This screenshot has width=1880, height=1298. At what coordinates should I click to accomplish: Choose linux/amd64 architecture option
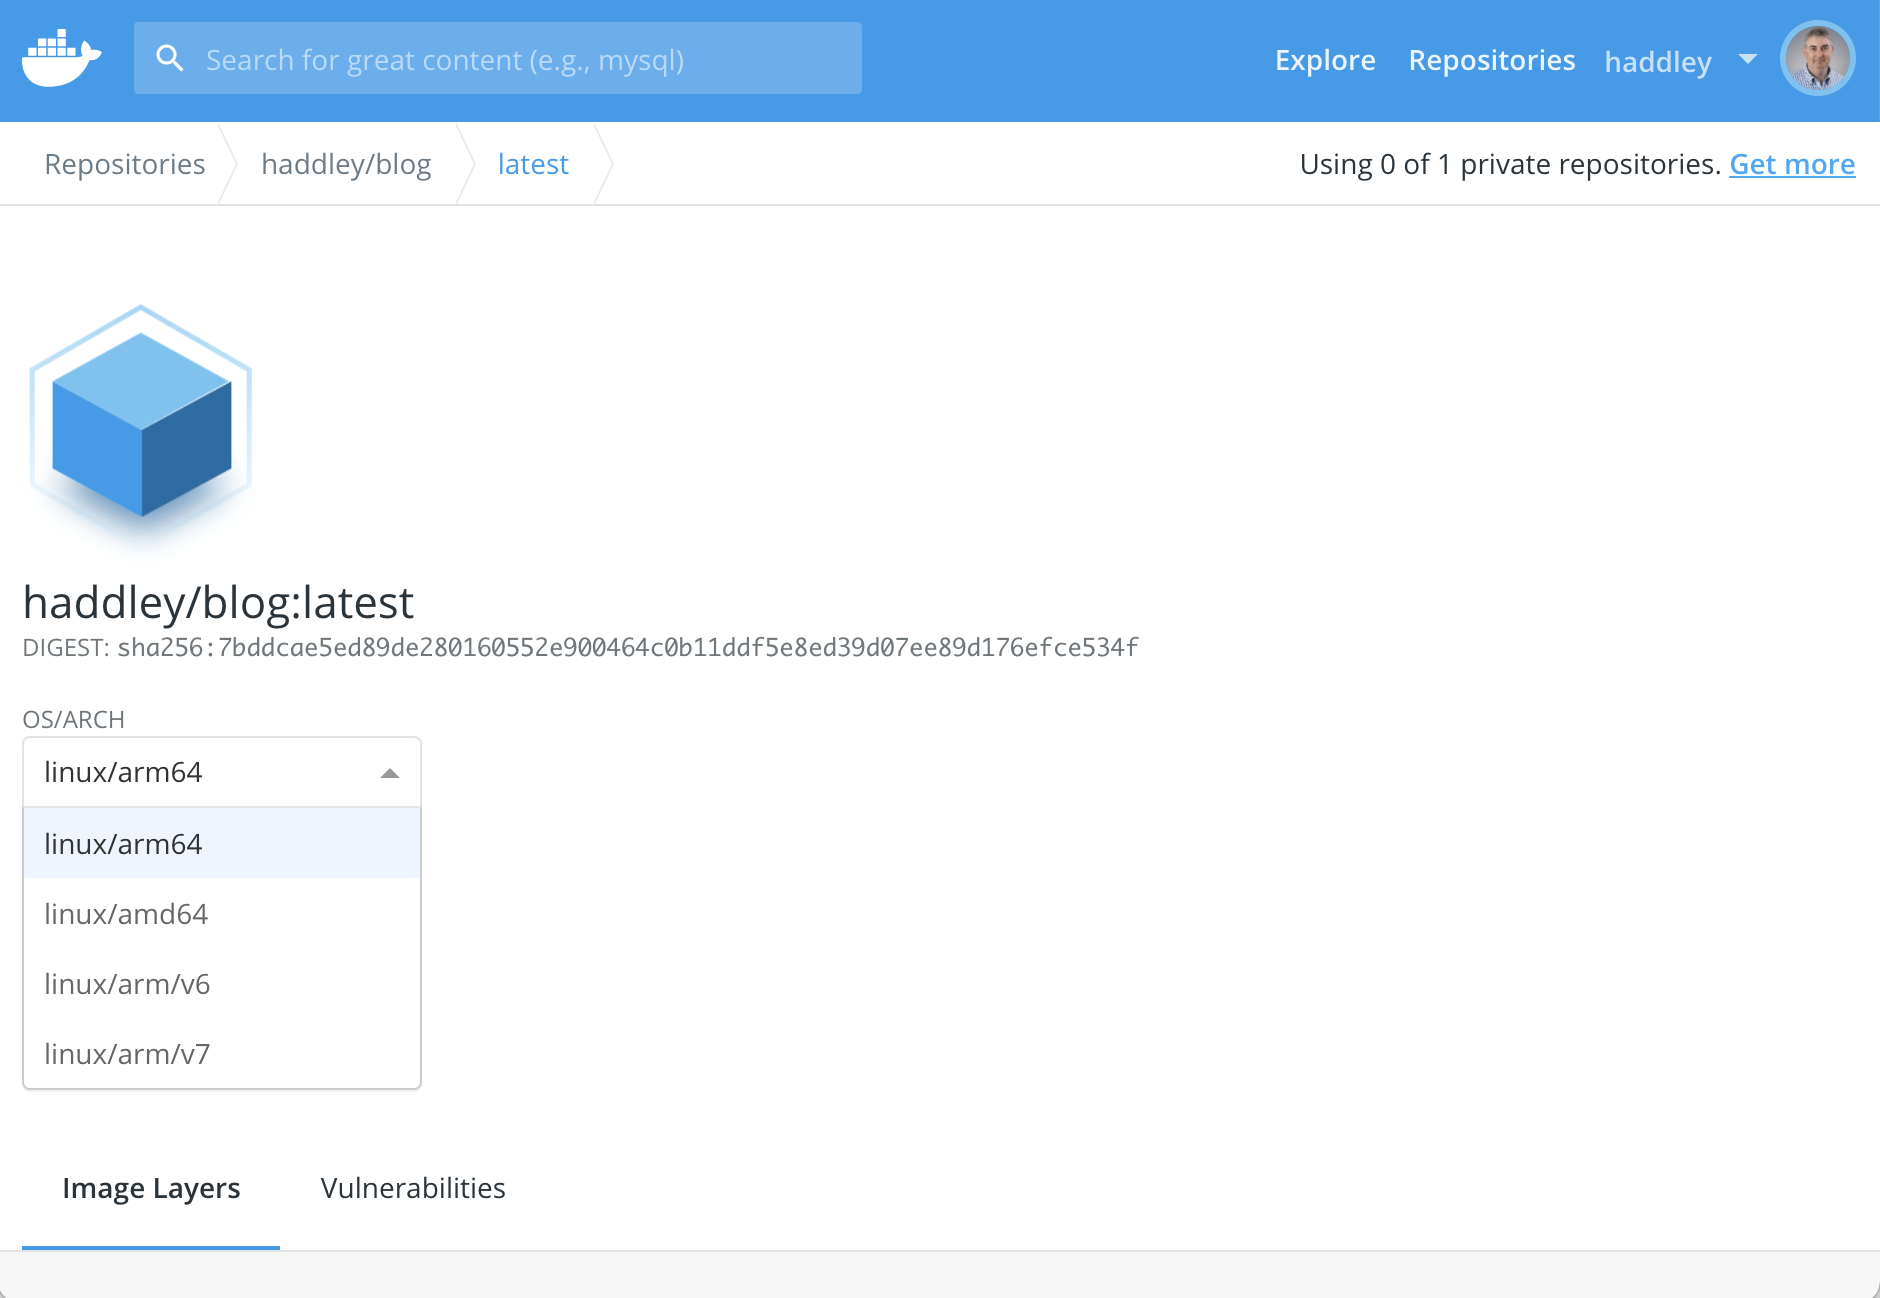click(126, 914)
